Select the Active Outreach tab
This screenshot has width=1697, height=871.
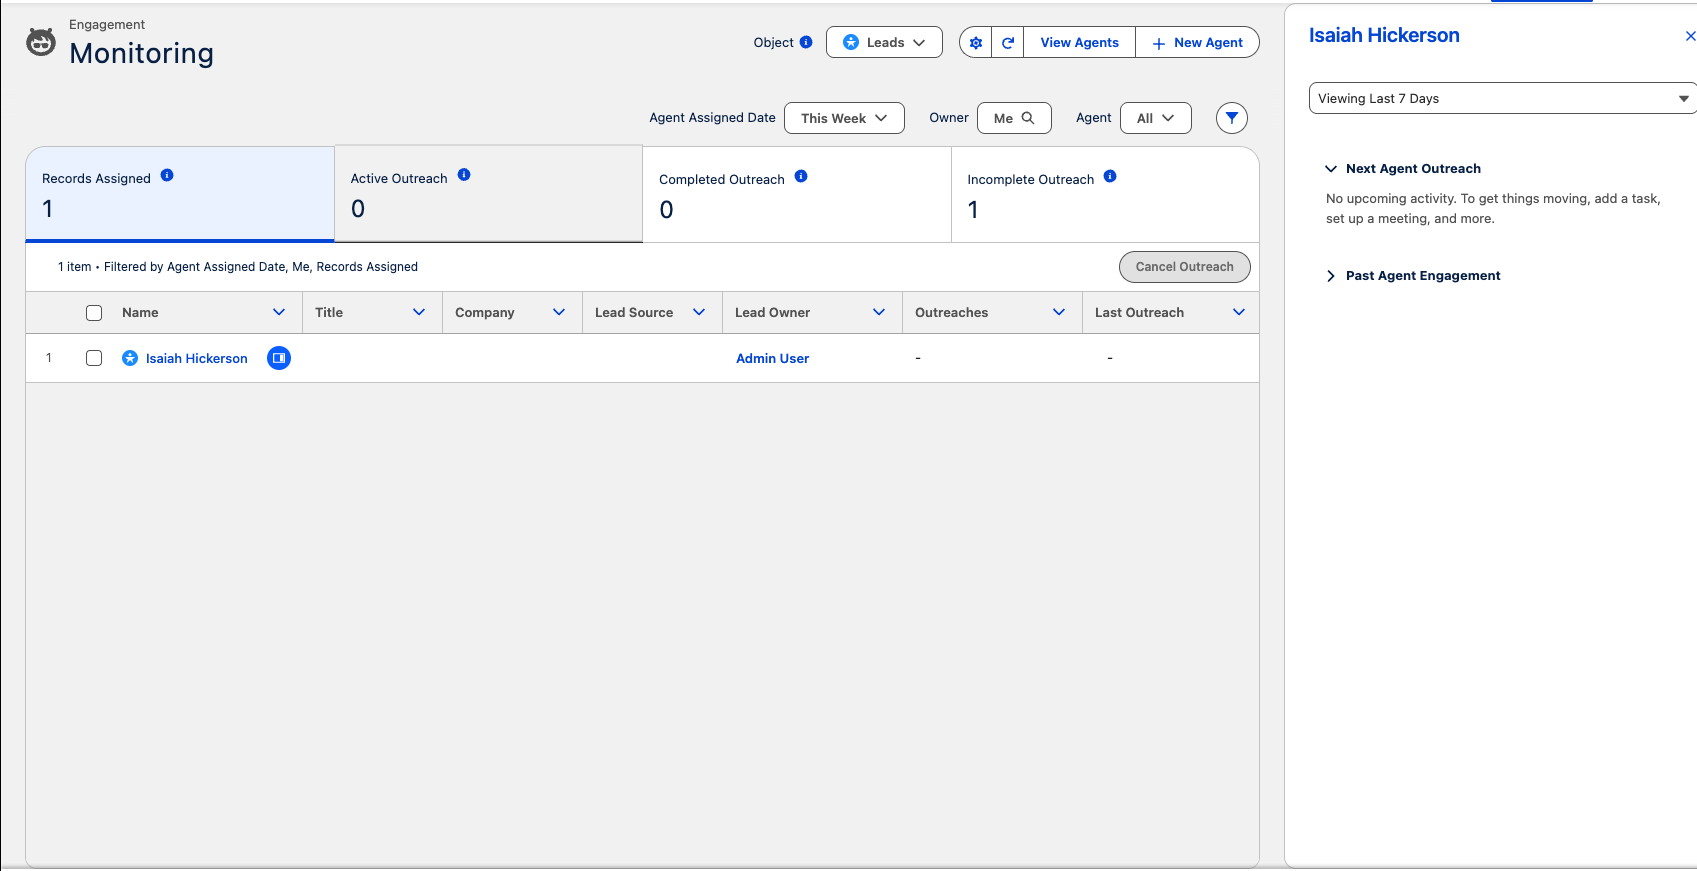point(488,194)
